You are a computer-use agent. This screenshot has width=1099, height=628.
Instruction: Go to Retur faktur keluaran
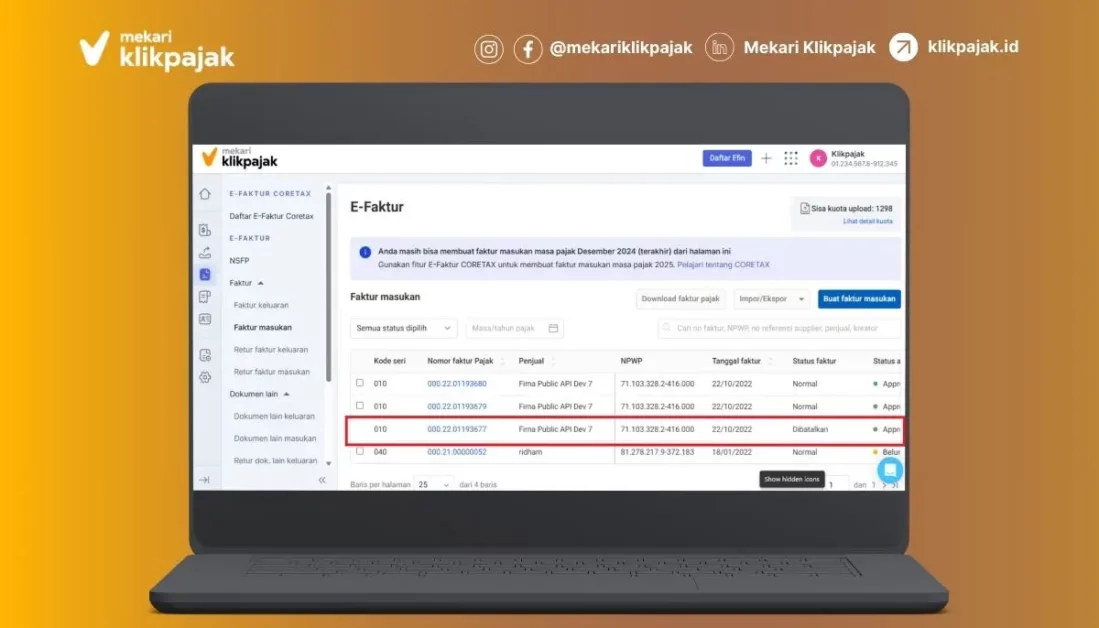(x=271, y=350)
